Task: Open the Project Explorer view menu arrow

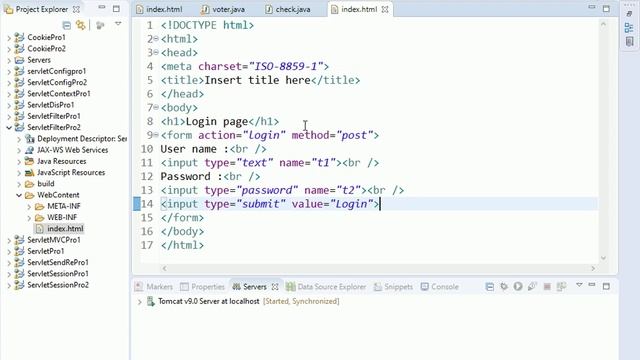Action: tap(118, 24)
